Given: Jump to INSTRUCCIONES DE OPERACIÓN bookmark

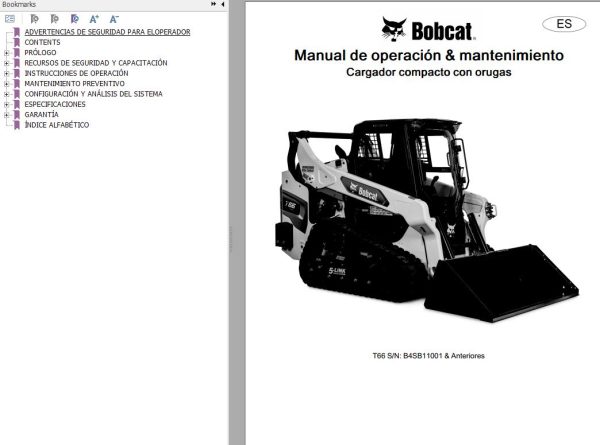Looking at the screenshot, I should (x=77, y=73).
